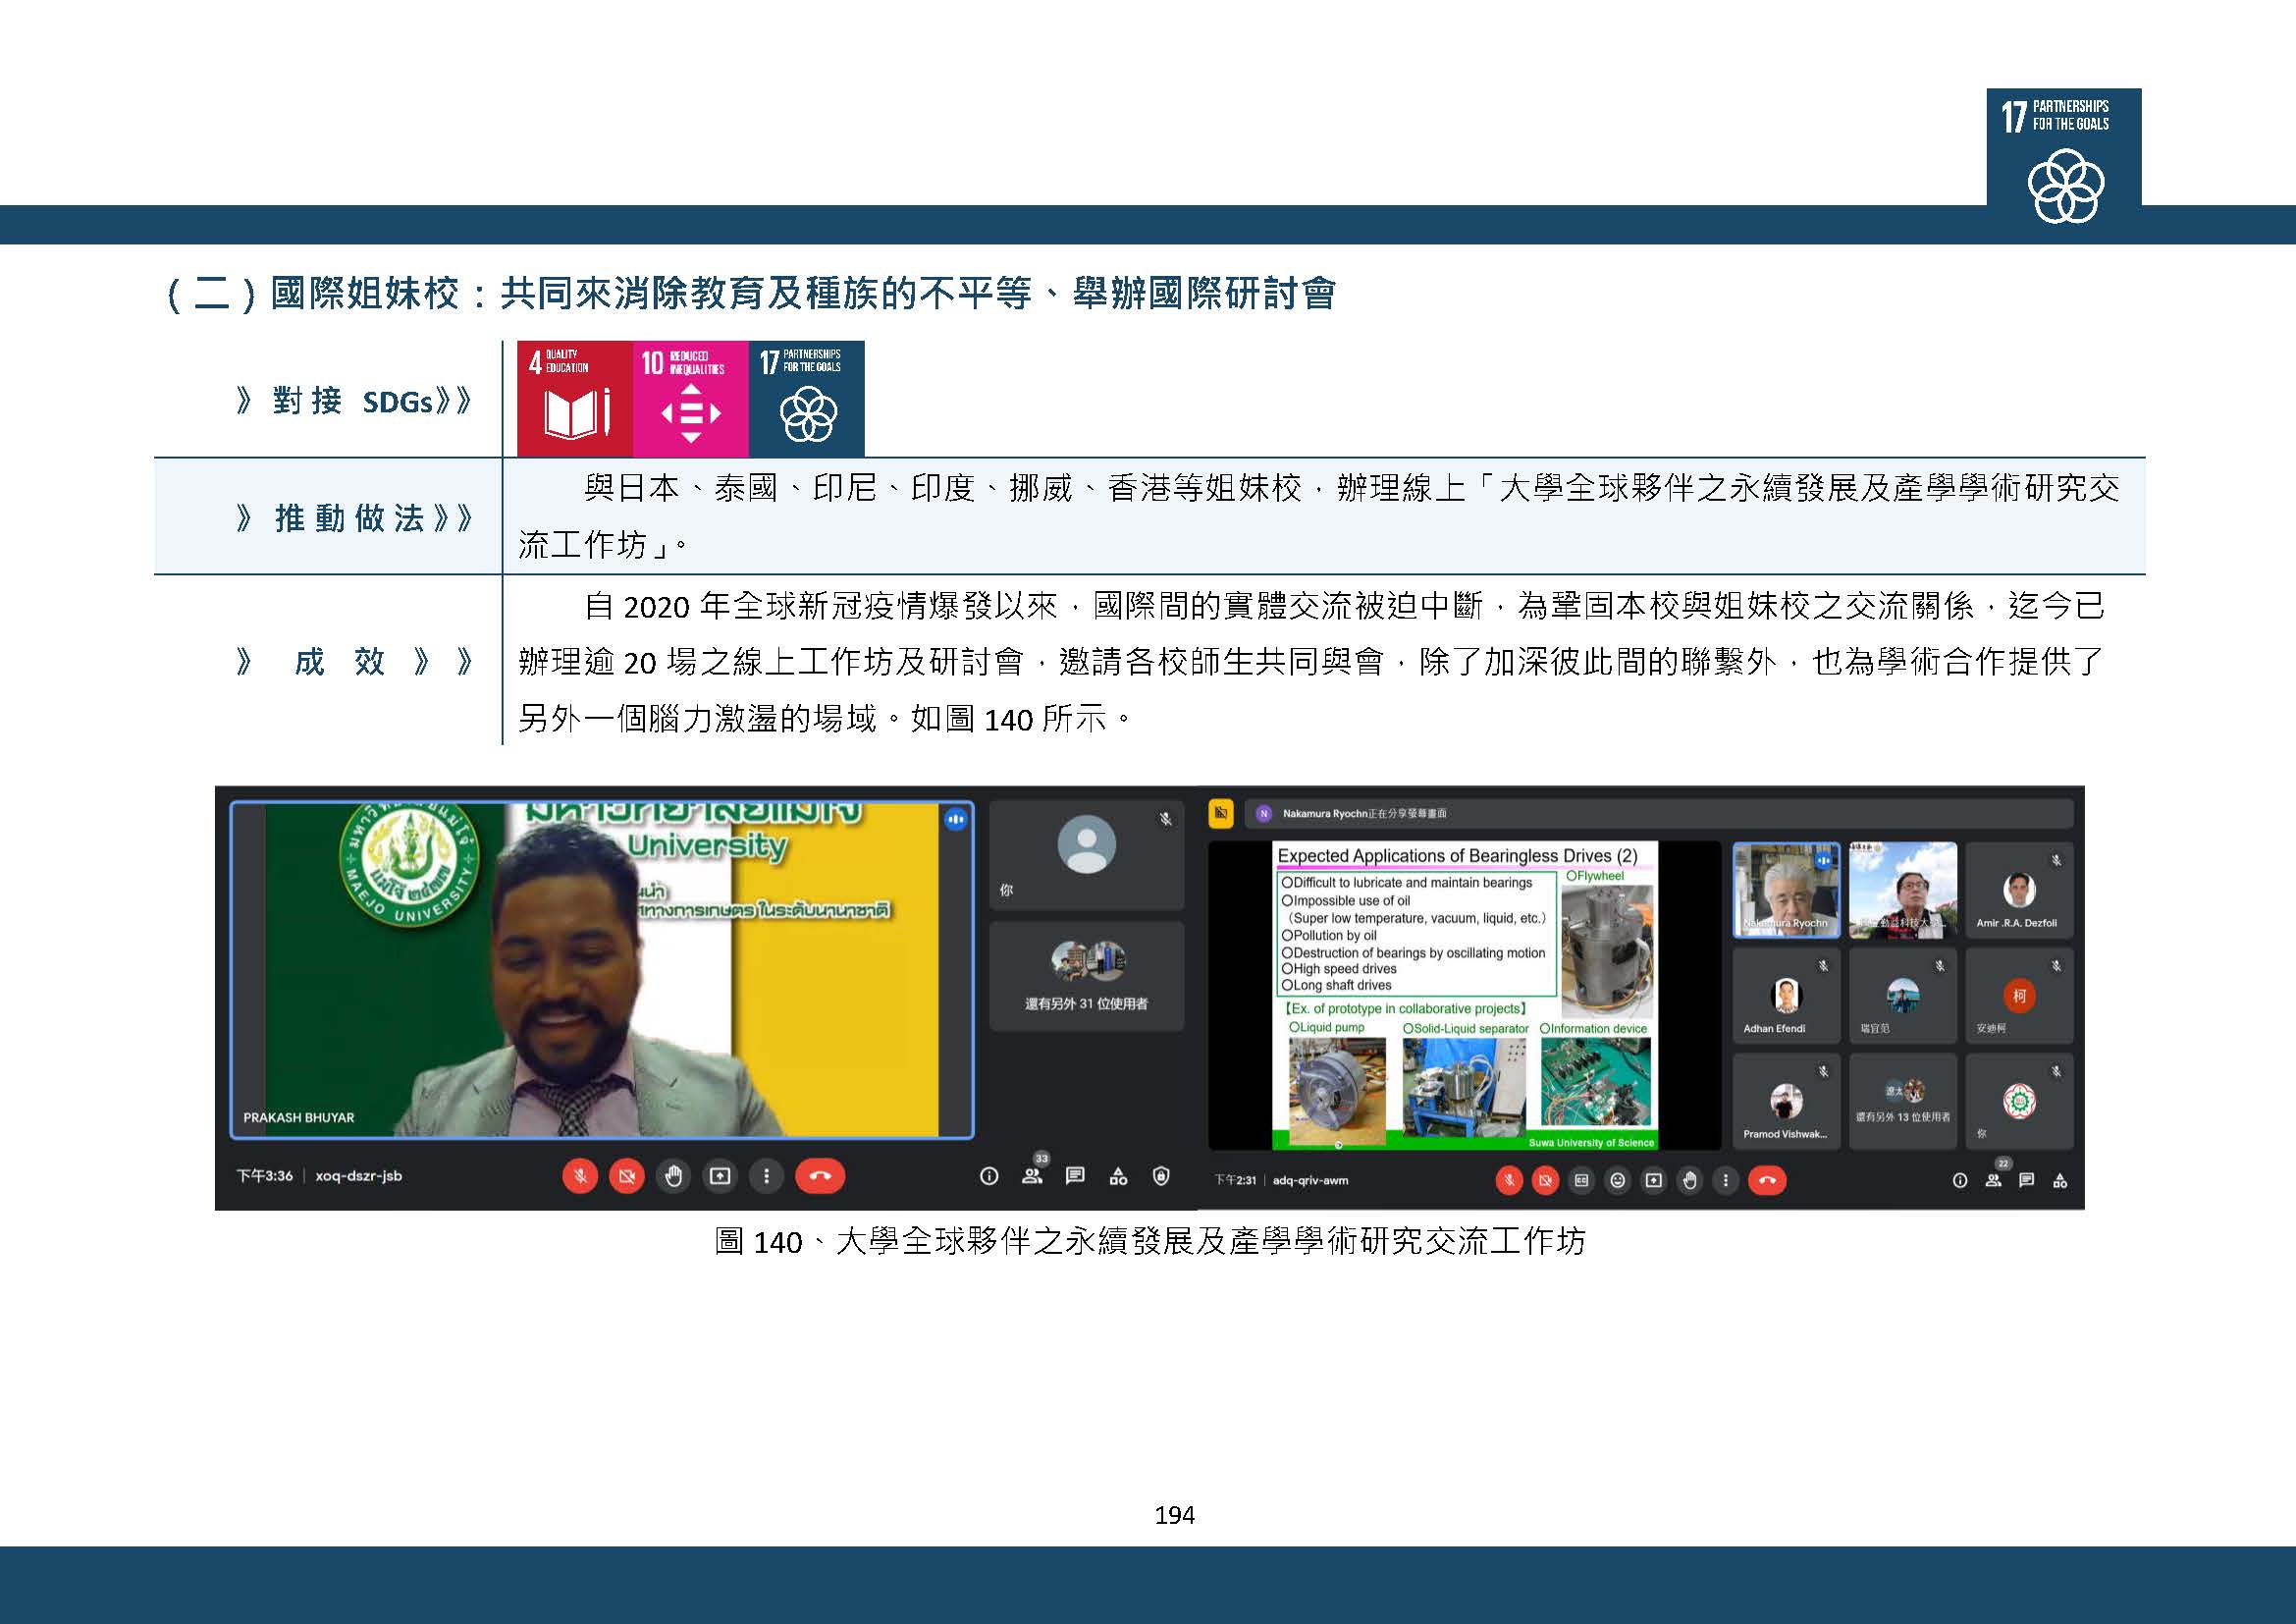The image size is (2296, 1624).
Task: Click the 下午2:31 time label
Action: point(1235,1181)
